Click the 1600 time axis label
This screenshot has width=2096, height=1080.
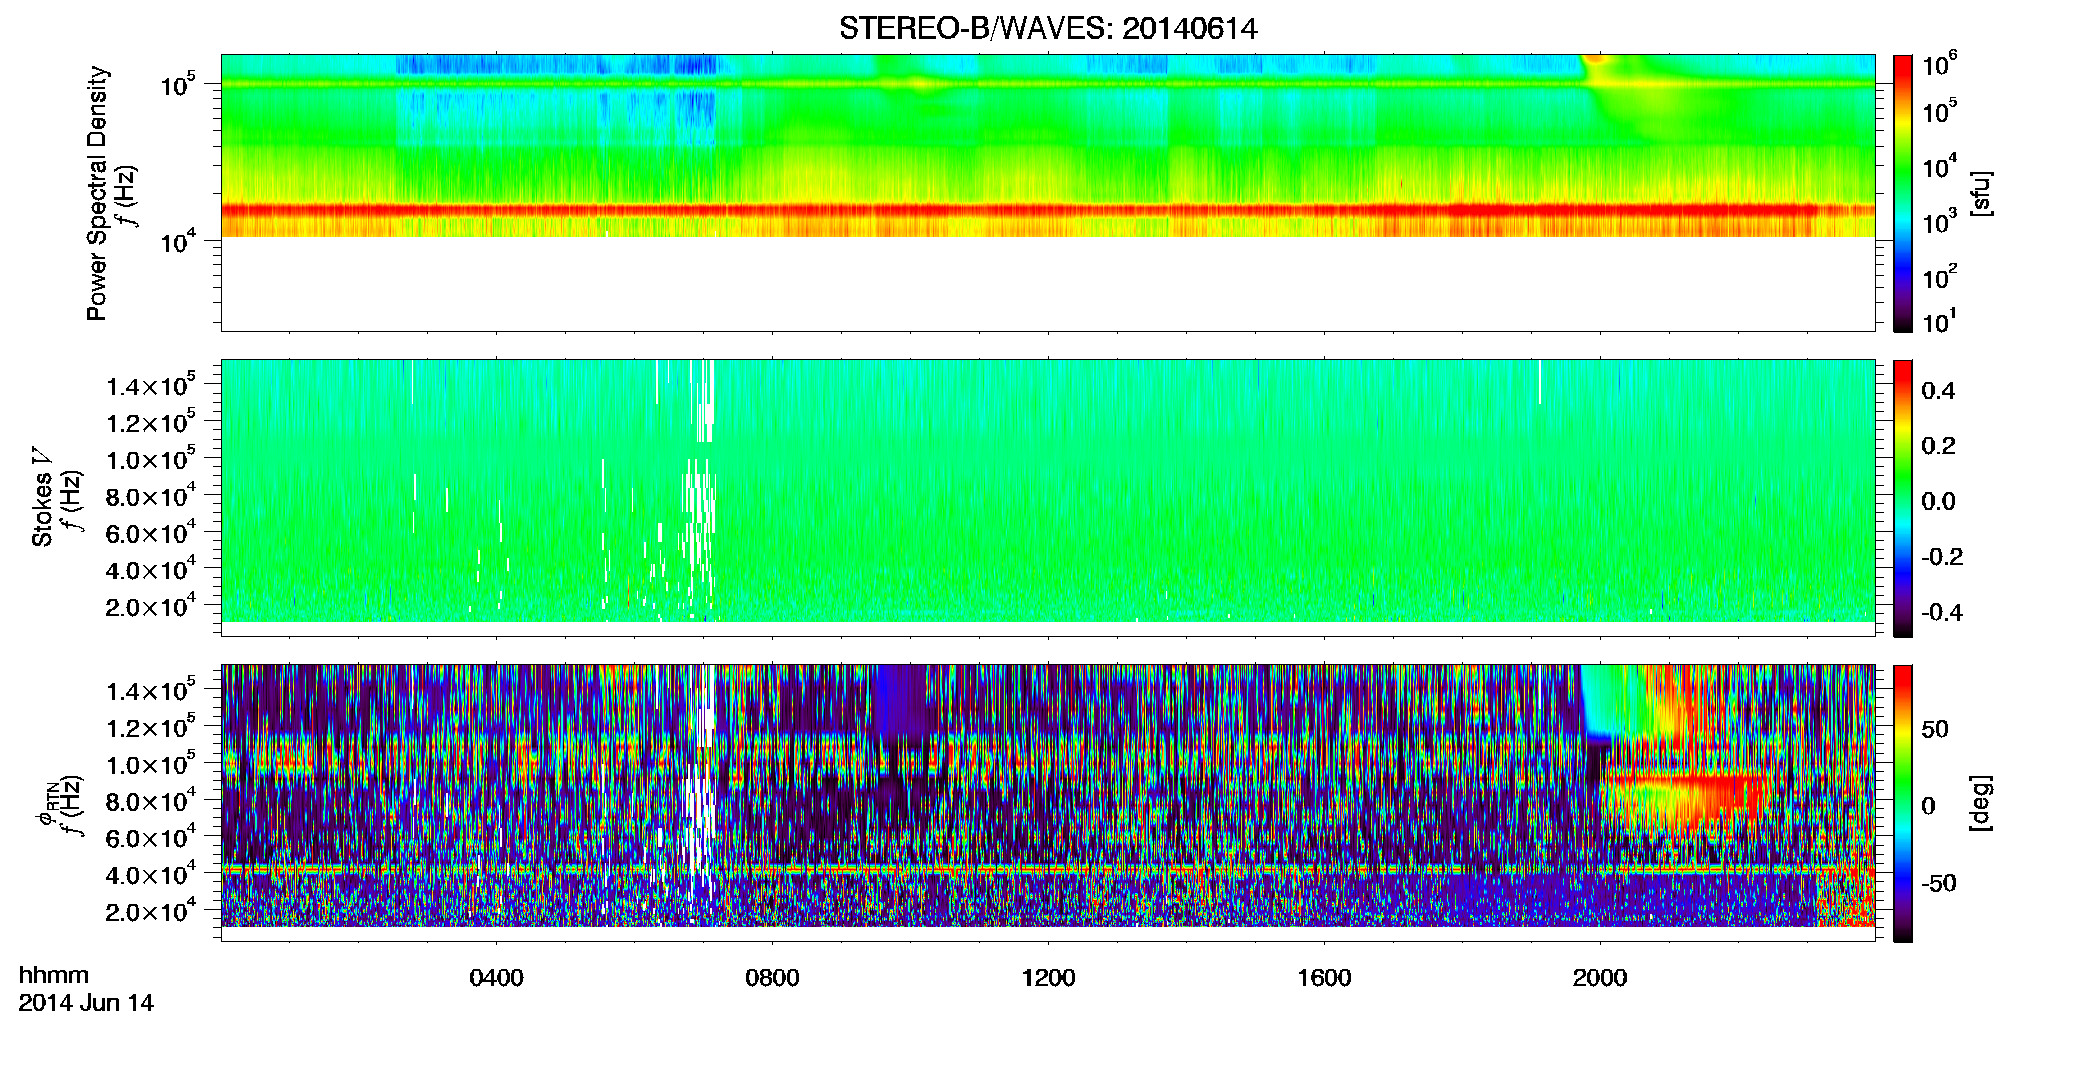[x=1324, y=978]
